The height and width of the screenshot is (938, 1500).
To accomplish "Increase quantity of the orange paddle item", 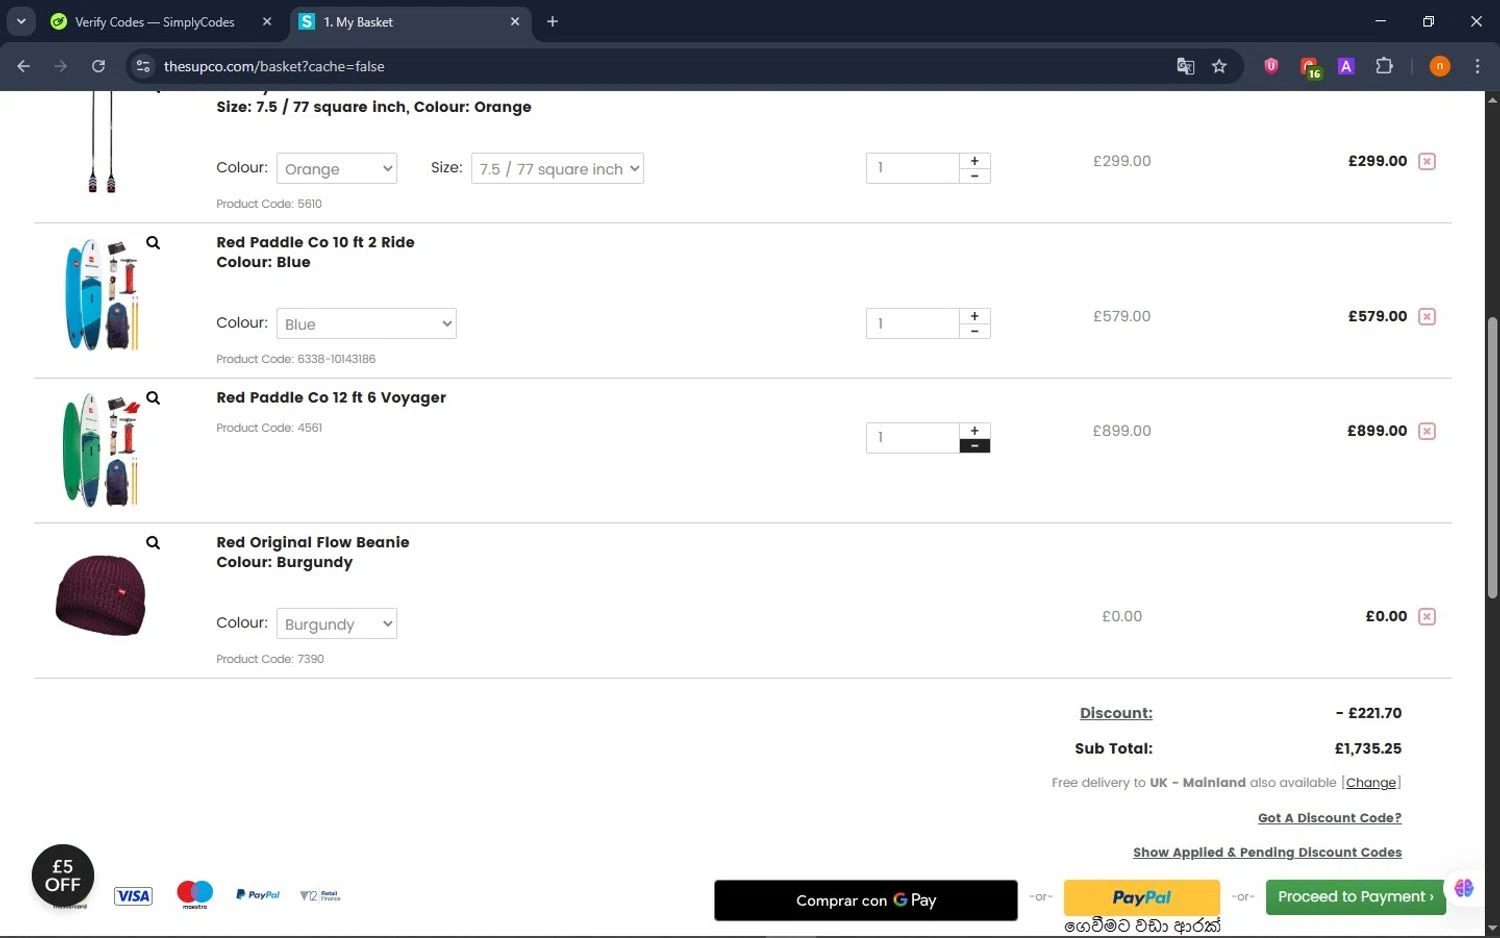I will pos(974,160).
